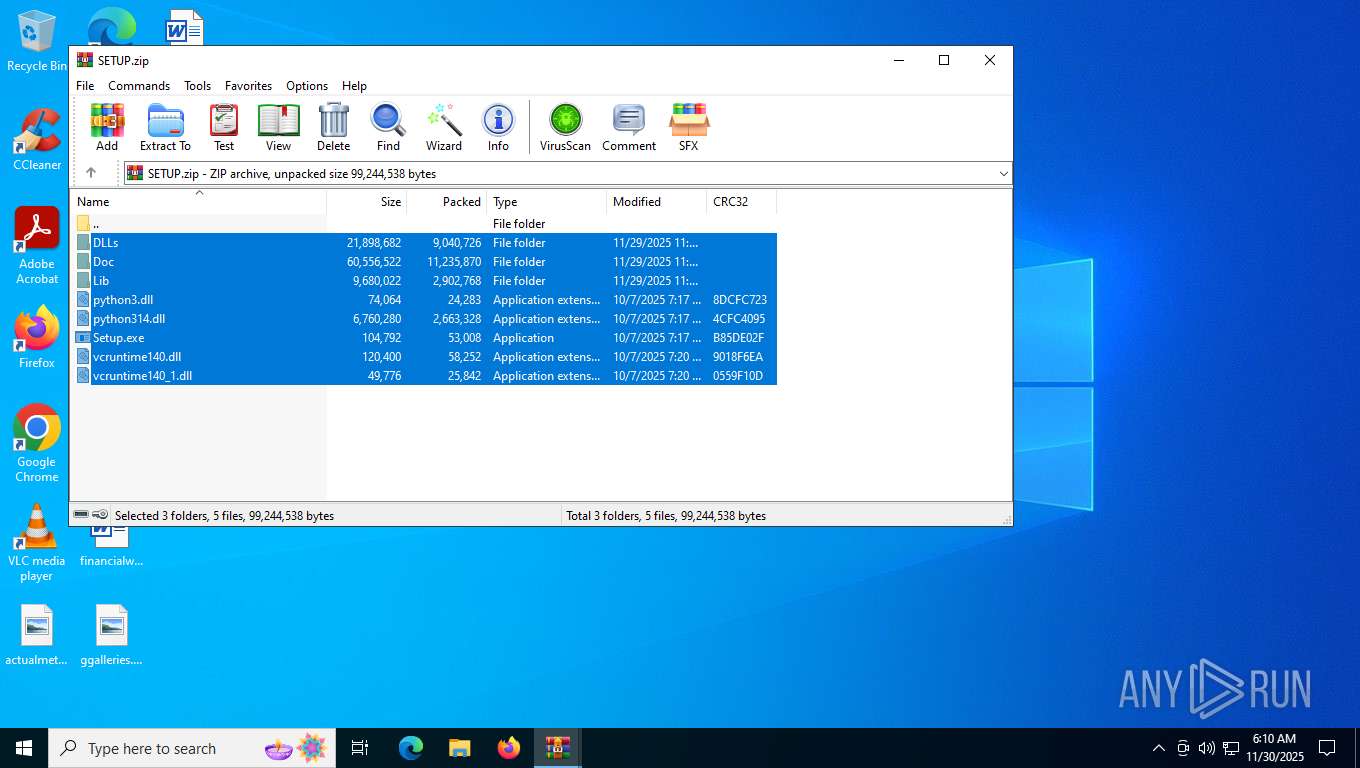The width and height of the screenshot is (1360, 768).
Task: Open Firefox from the taskbar
Action: click(509, 748)
